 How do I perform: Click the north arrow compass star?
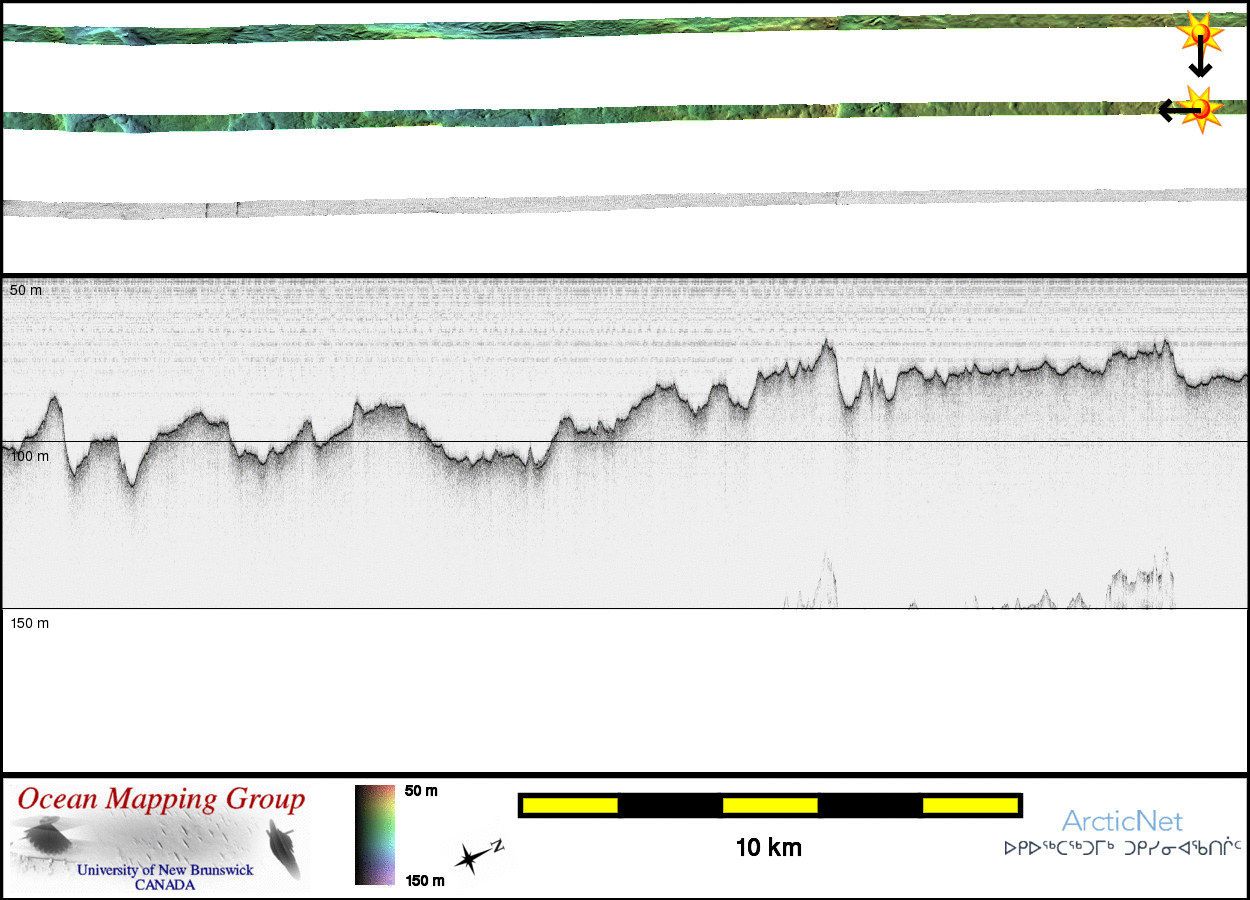[468, 858]
